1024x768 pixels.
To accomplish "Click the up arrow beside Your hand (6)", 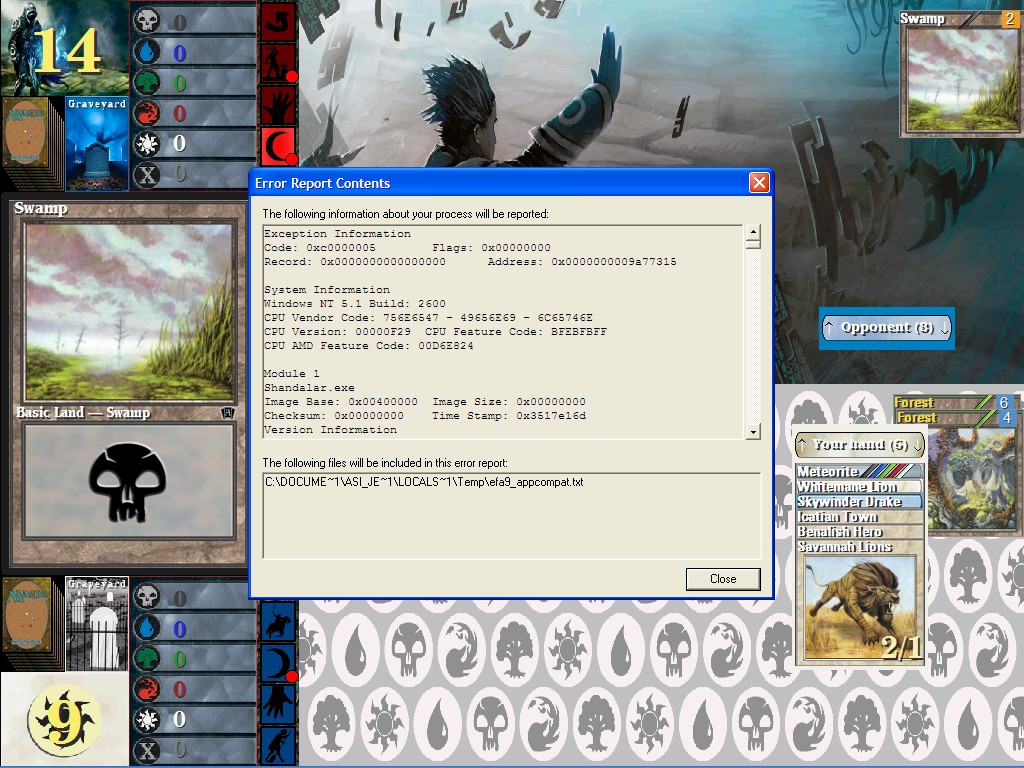I will pyautogui.click(x=803, y=445).
